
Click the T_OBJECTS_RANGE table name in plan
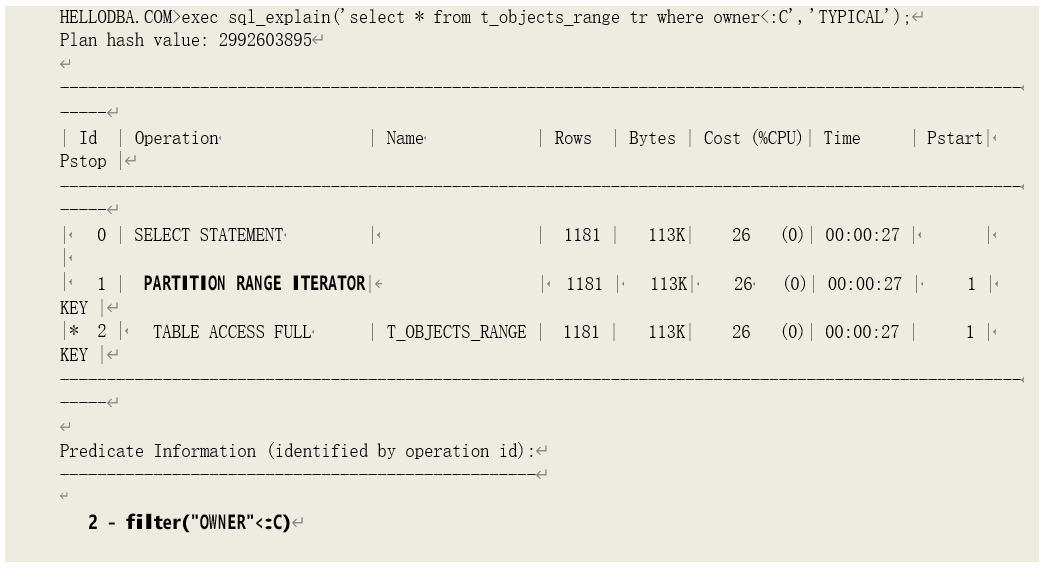tap(456, 332)
